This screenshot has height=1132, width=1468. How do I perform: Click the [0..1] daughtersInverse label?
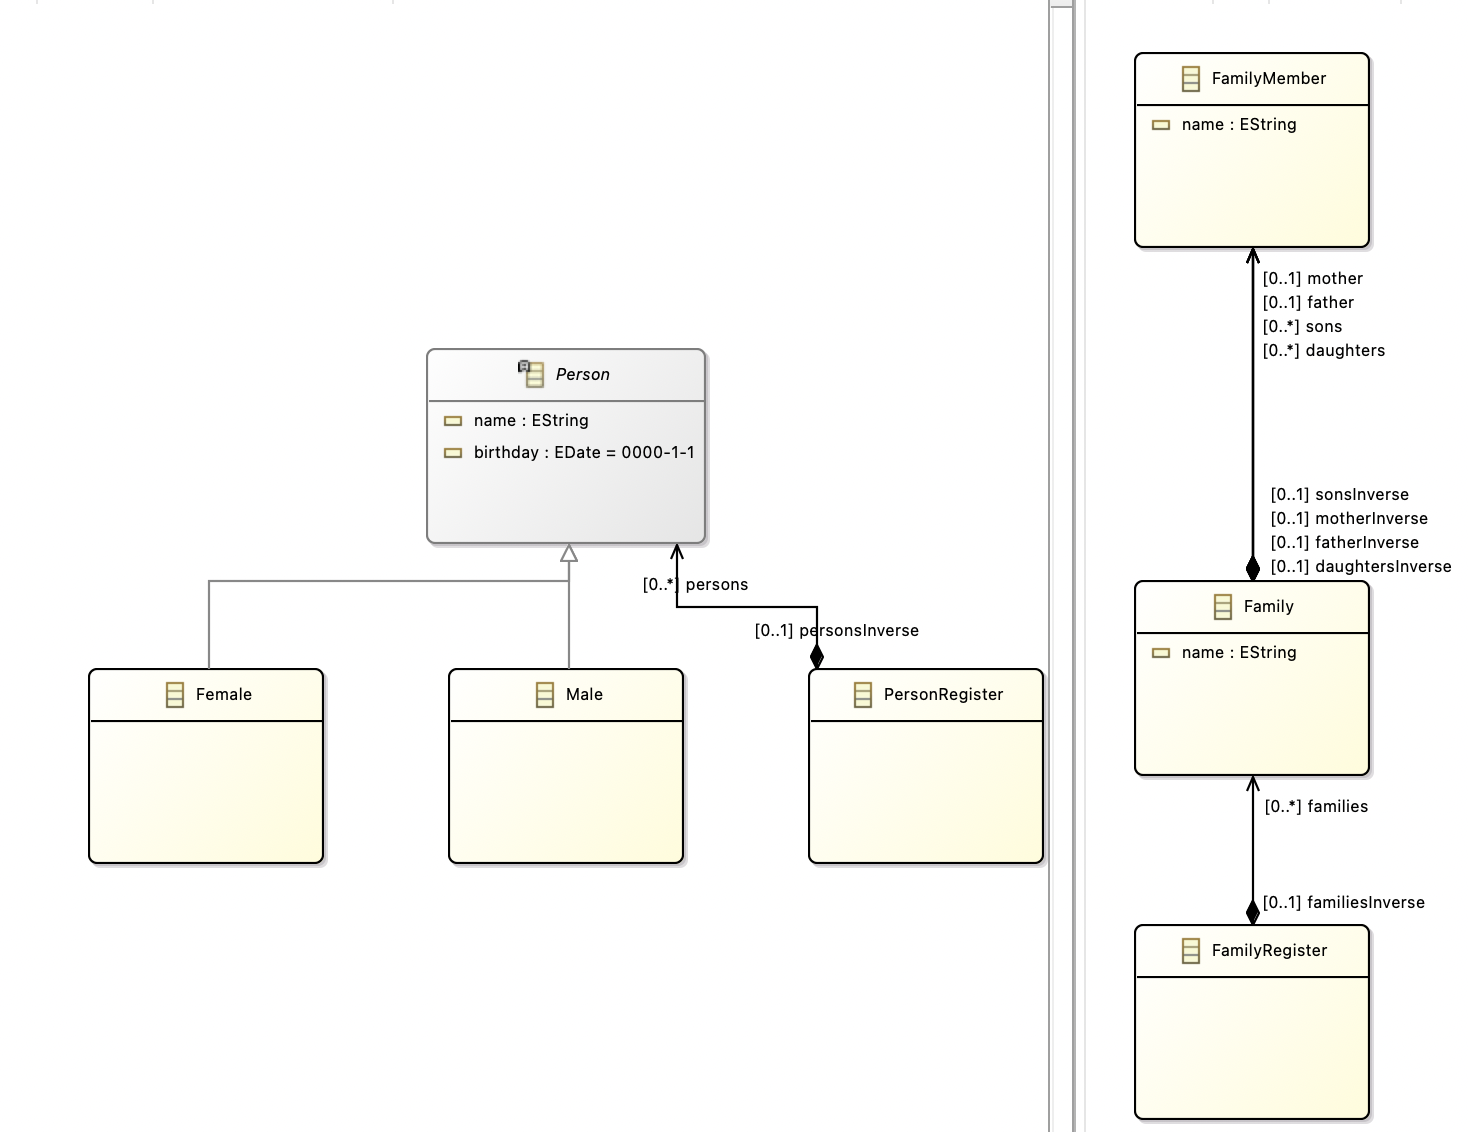click(1361, 567)
